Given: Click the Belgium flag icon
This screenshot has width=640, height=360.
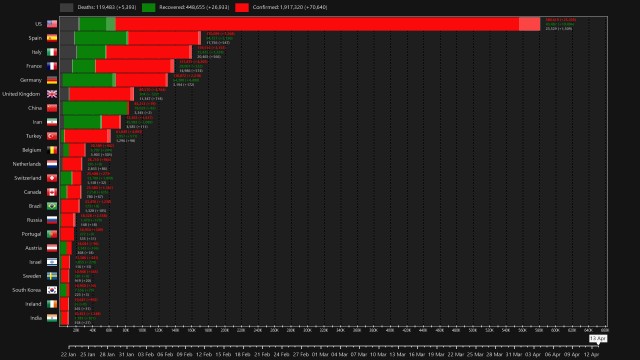Looking at the screenshot, I should 52,150.
